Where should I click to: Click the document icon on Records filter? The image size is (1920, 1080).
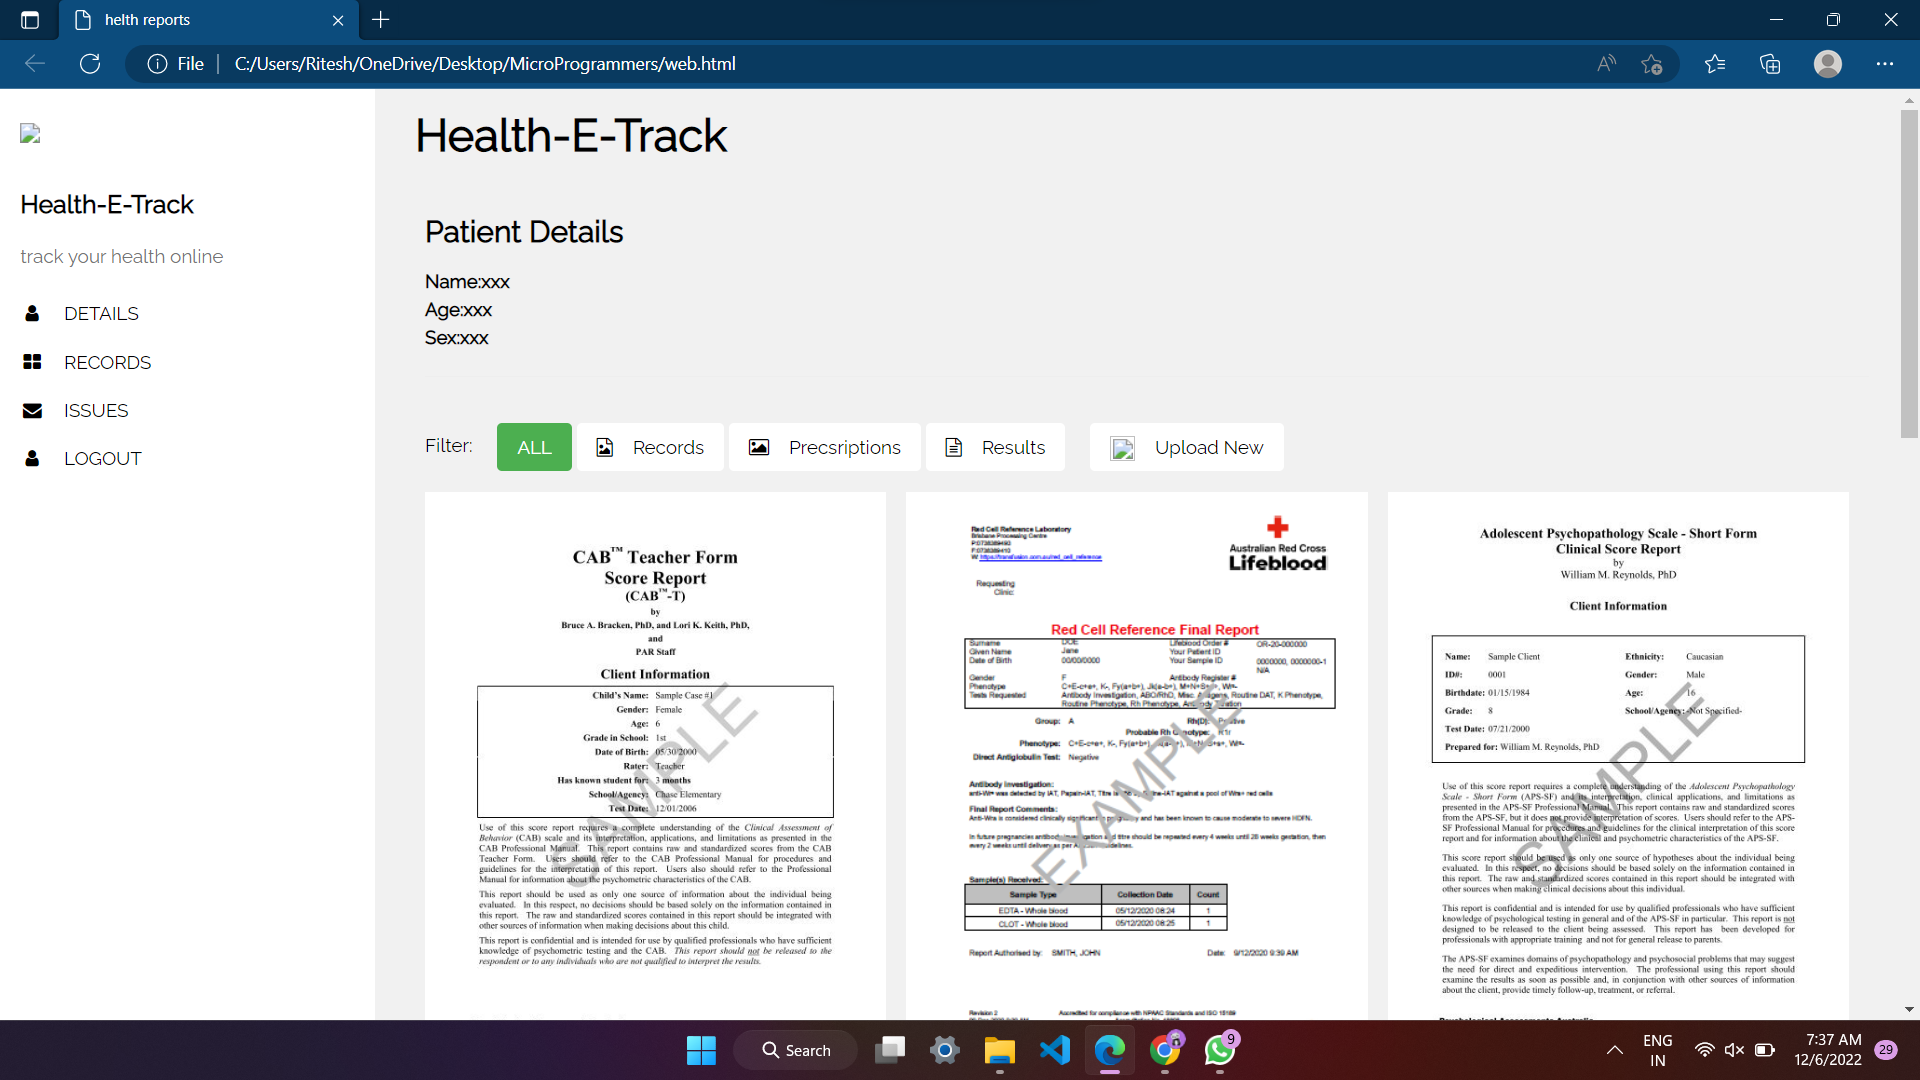coord(605,448)
